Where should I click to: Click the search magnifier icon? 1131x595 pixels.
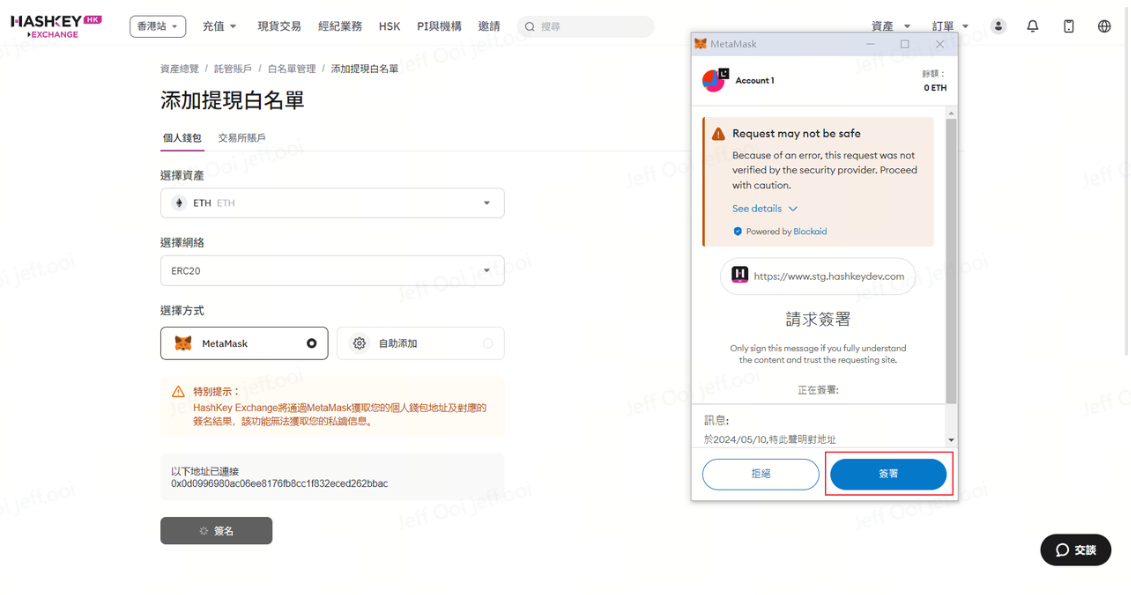[529, 27]
